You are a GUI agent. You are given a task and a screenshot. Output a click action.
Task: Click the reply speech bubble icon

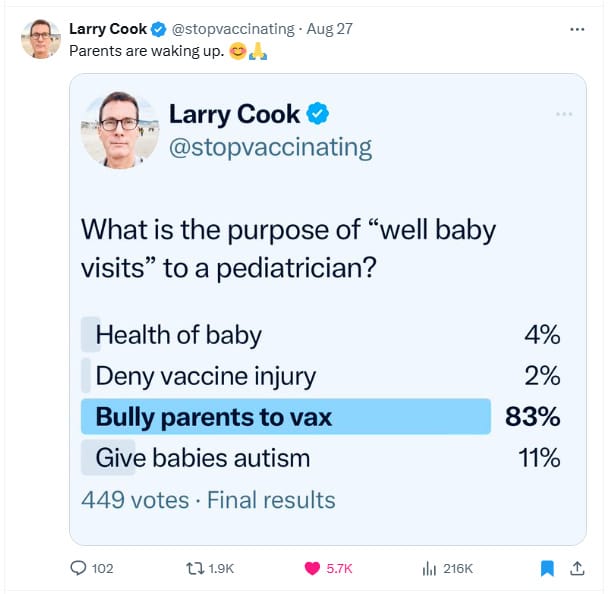pyautogui.click(x=78, y=568)
